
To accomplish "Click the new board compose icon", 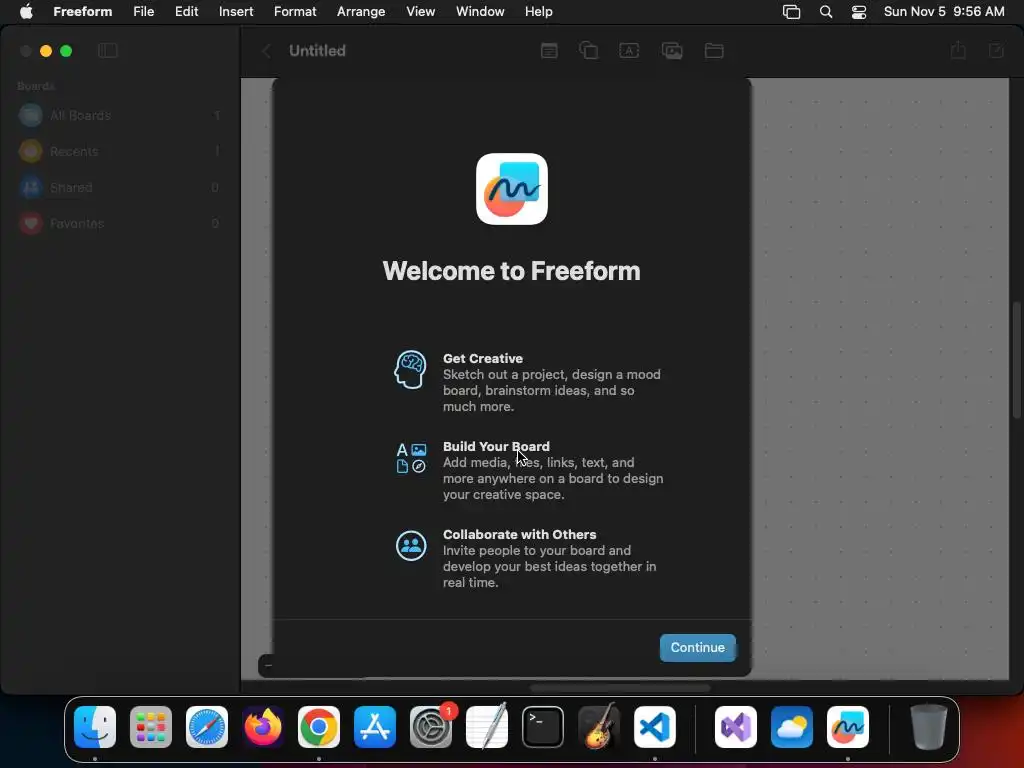I will (x=996, y=50).
